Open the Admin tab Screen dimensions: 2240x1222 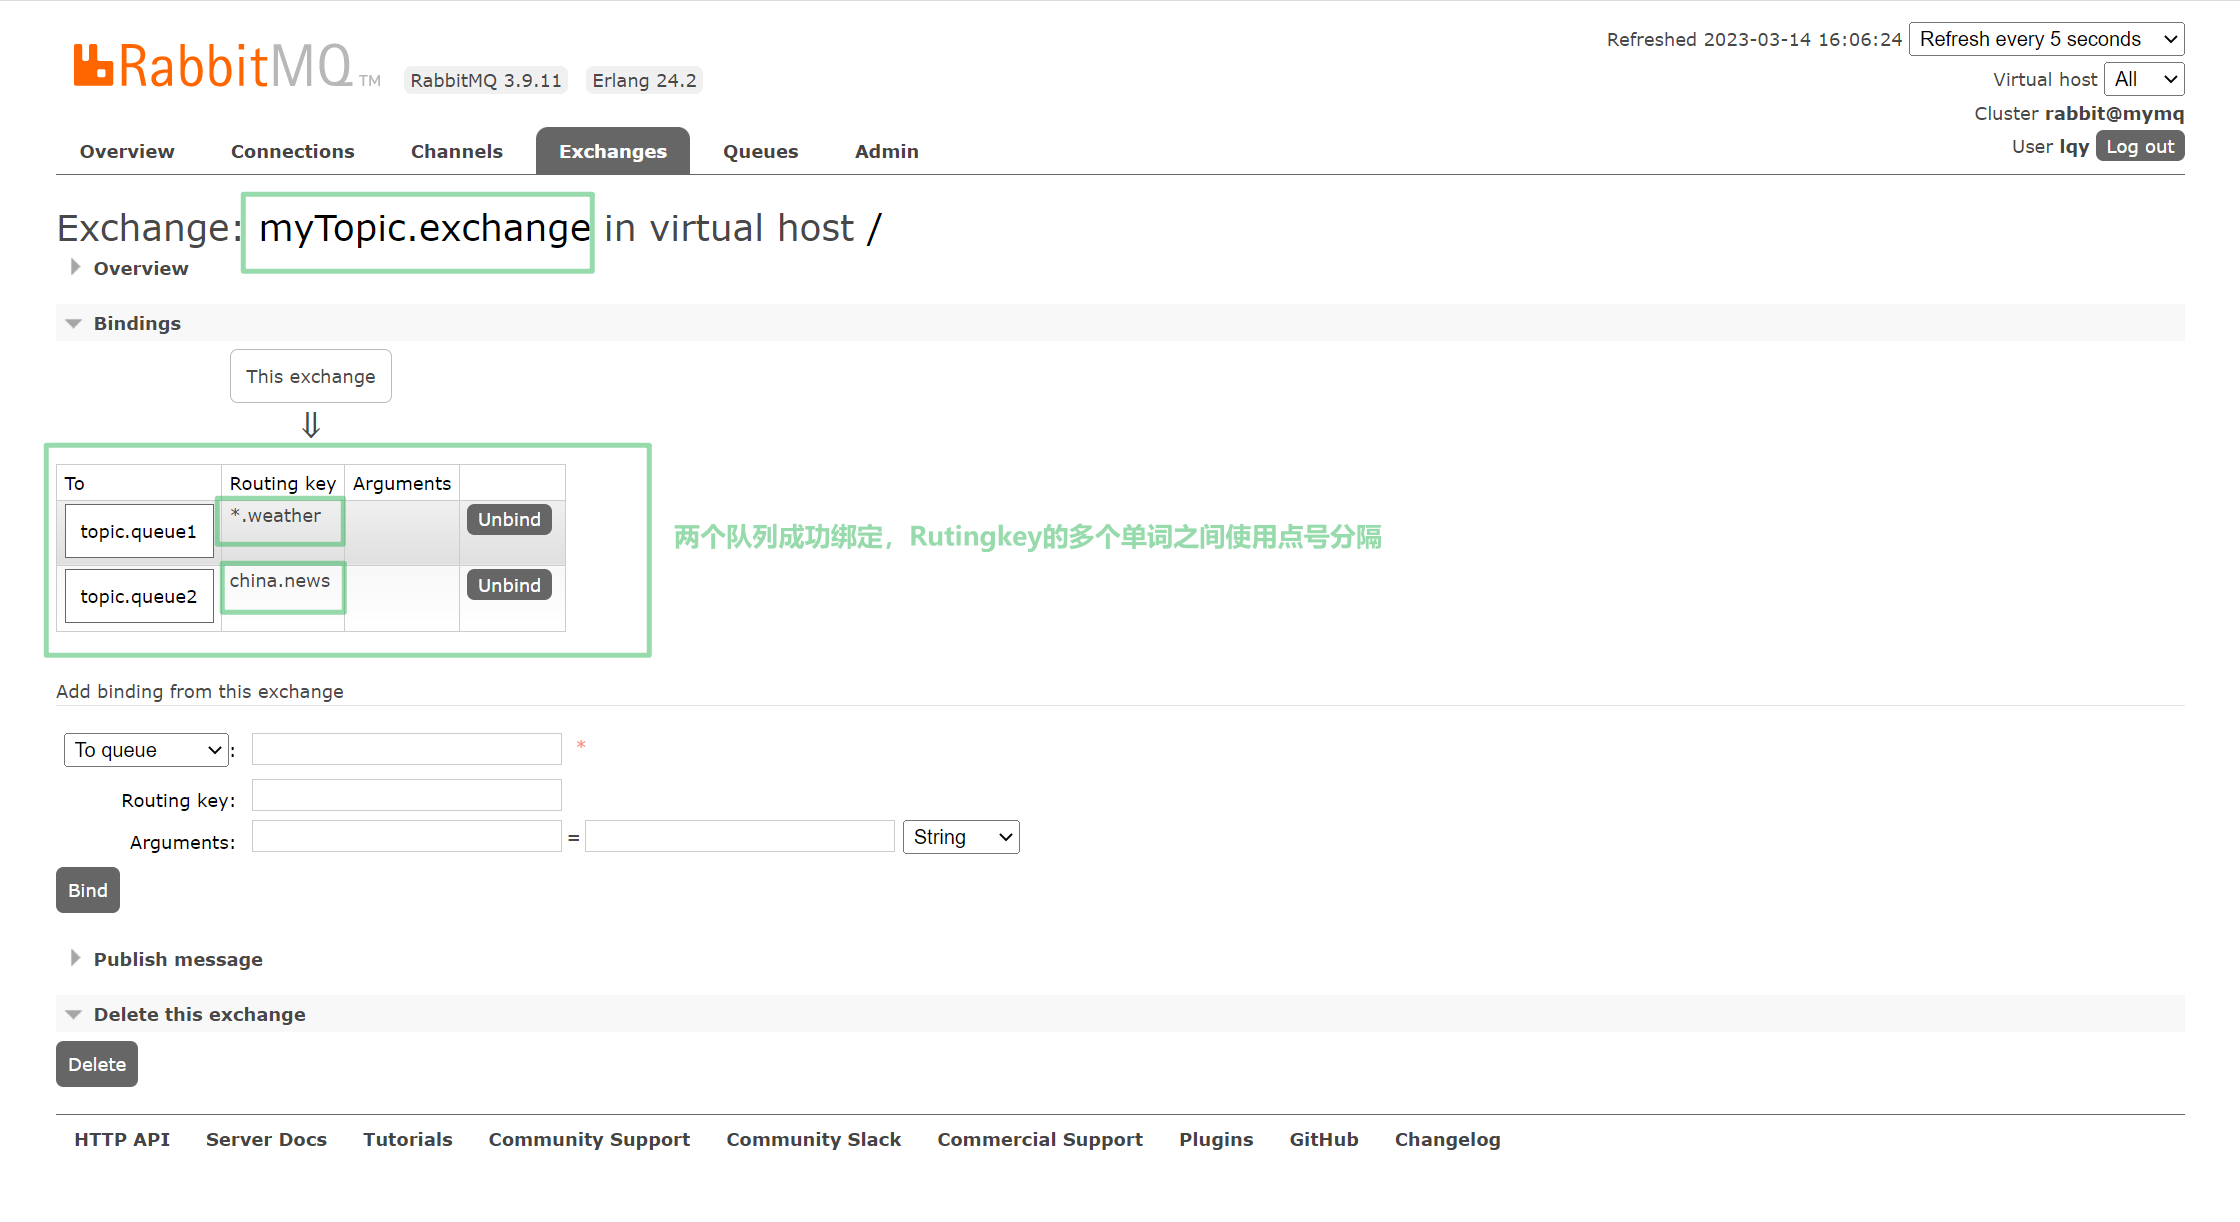tap(886, 151)
